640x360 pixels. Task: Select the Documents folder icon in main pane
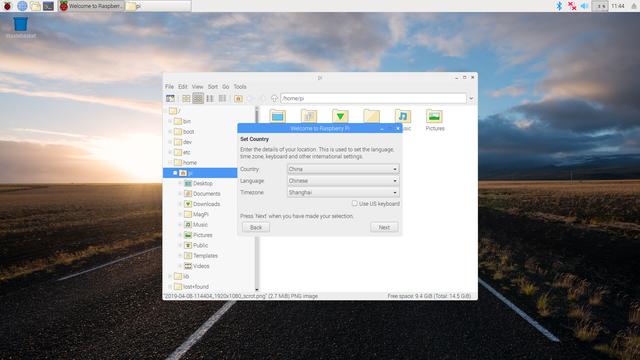coord(309,117)
